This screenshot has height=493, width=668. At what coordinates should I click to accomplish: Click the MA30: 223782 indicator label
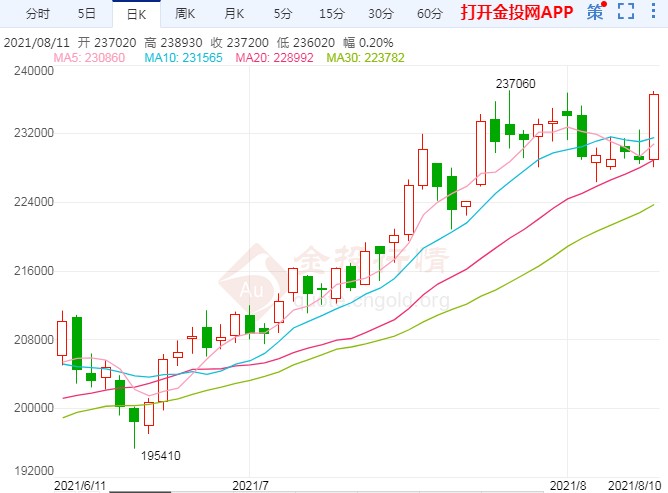pos(365,58)
